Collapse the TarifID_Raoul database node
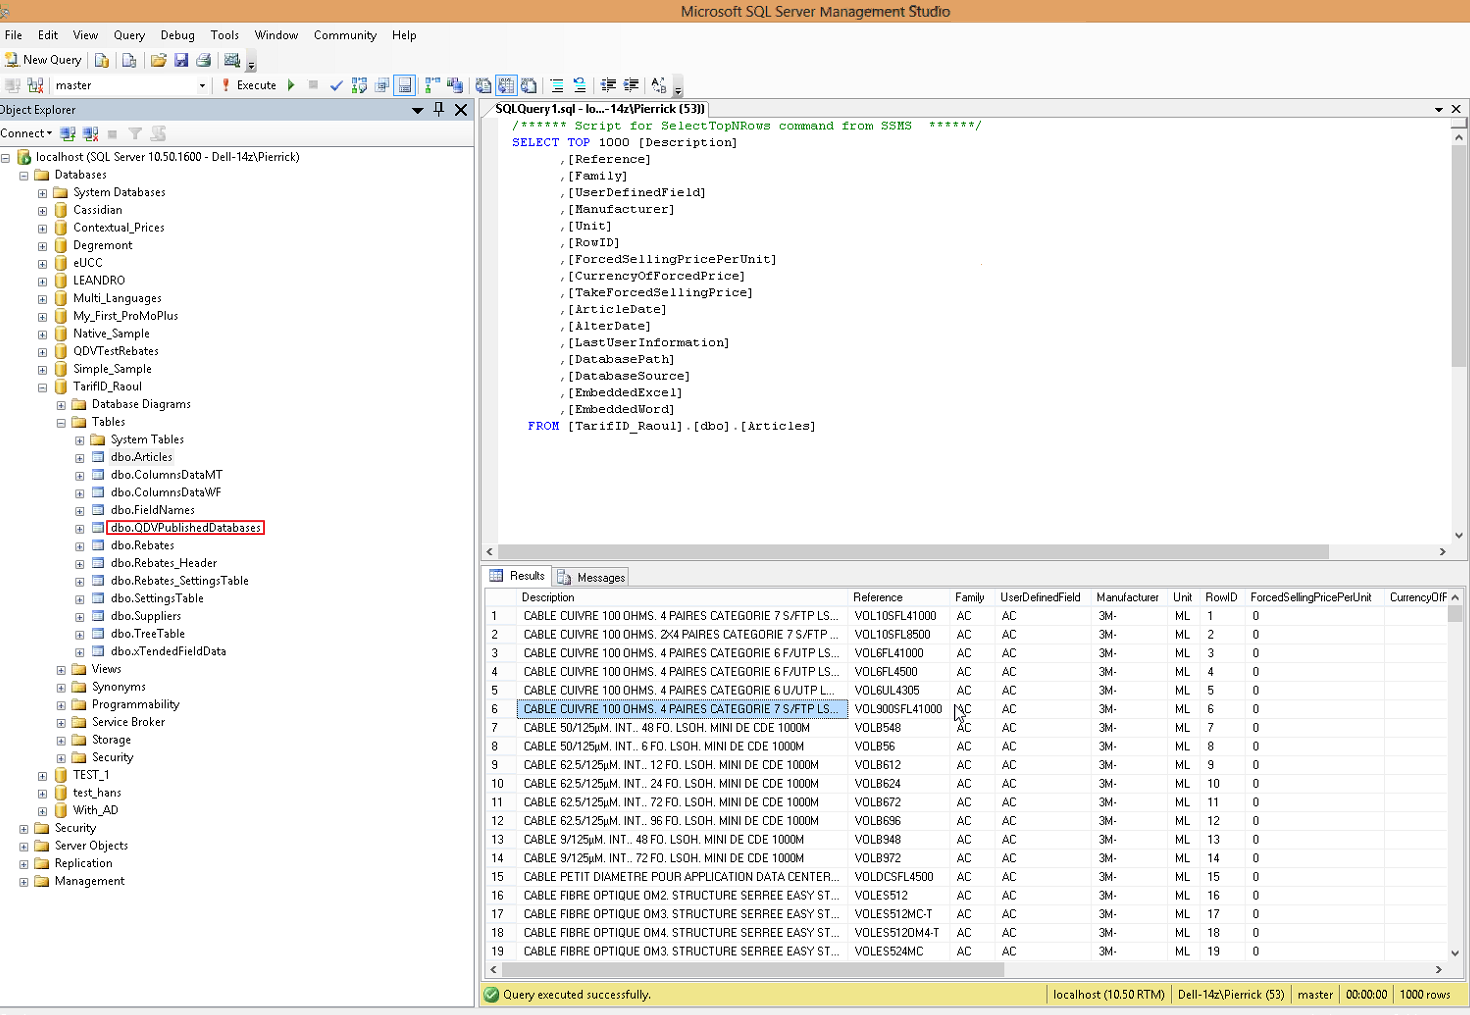 coord(43,387)
